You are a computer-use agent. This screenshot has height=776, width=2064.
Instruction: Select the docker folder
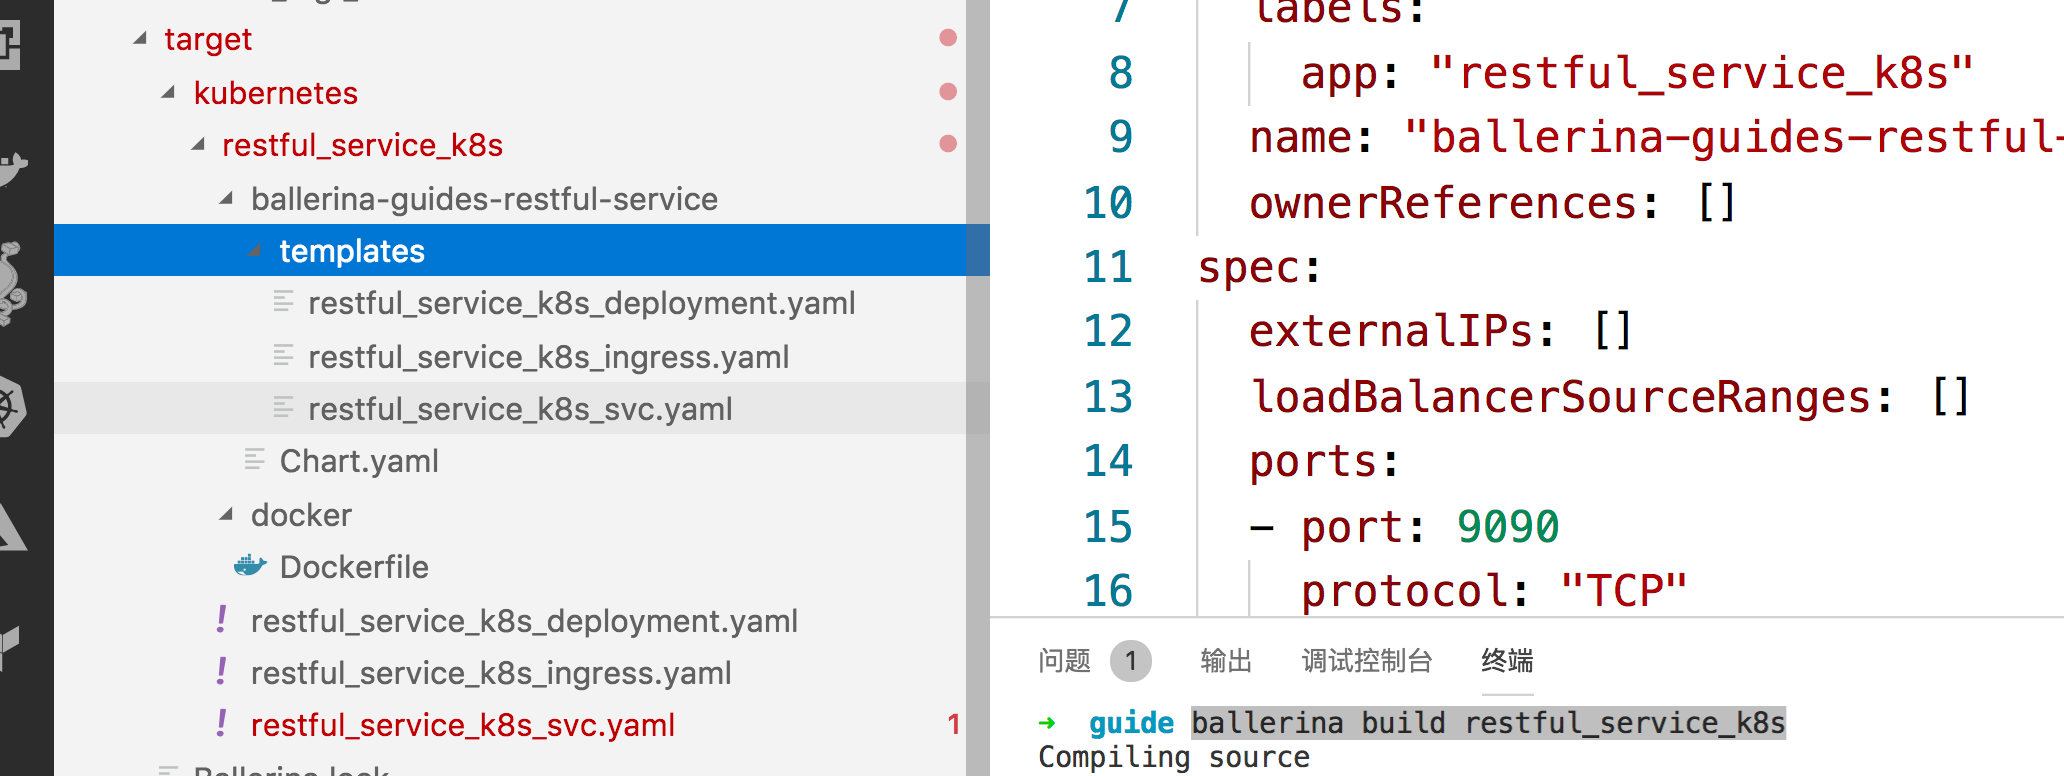pos(301,515)
